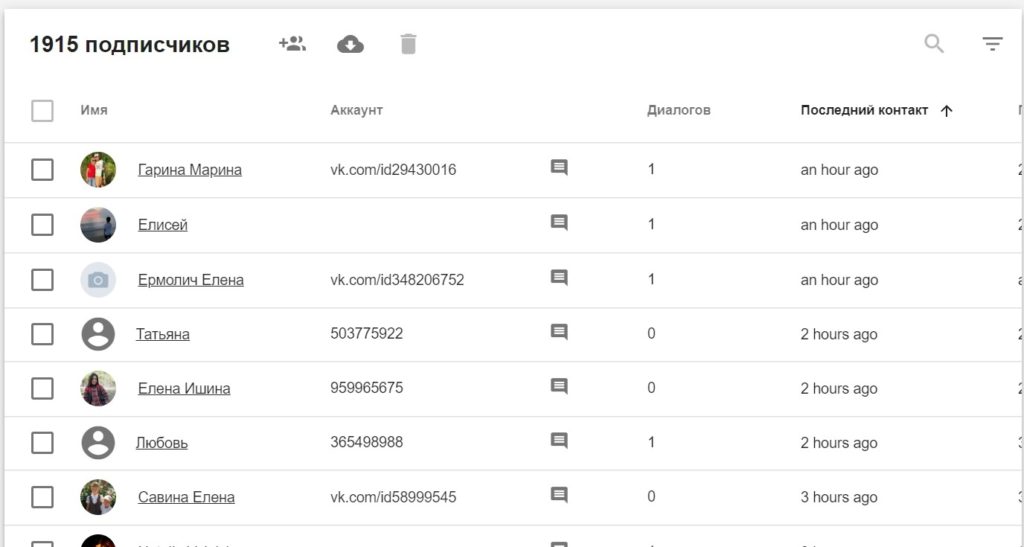1024x547 pixels.
Task: Check the box for Ермолич Елена
Action: [42, 280]
